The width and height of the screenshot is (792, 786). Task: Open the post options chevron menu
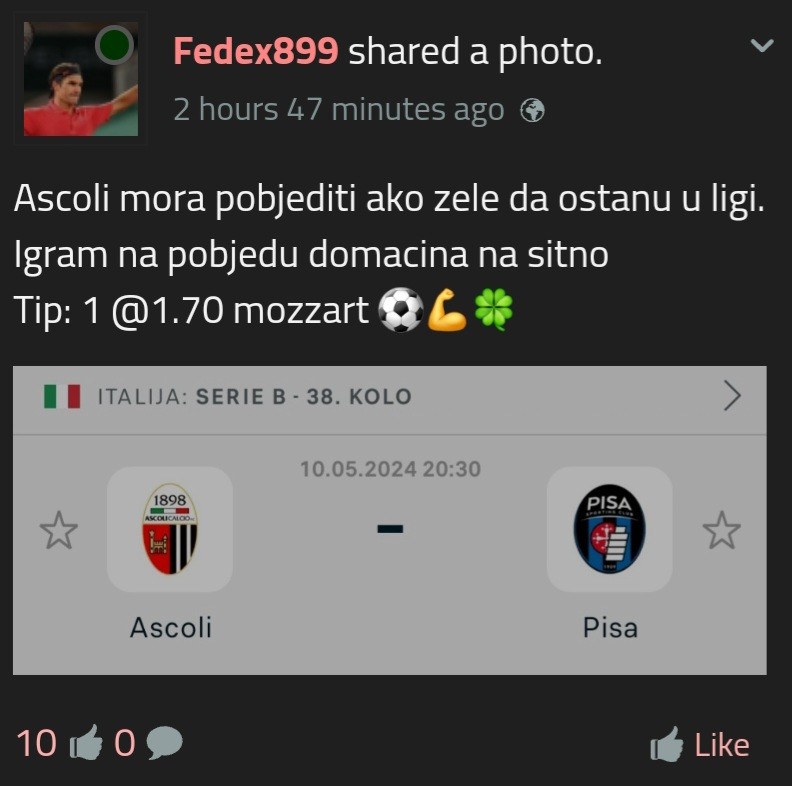pos(762,45)
